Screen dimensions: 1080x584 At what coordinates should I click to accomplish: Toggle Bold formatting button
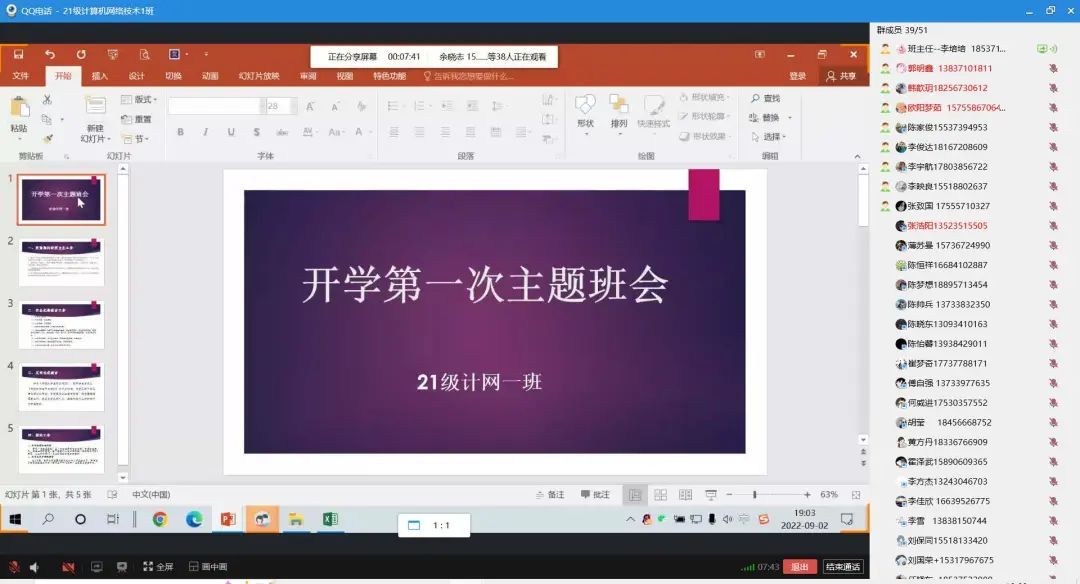pos(180,132)
